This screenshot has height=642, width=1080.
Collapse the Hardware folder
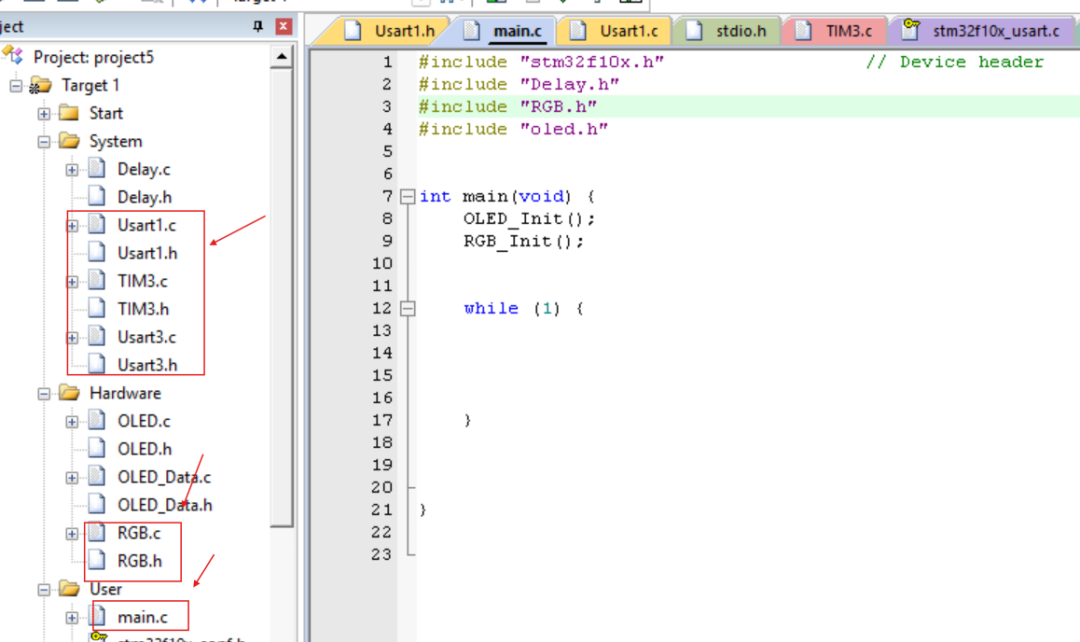pos(44,394)
